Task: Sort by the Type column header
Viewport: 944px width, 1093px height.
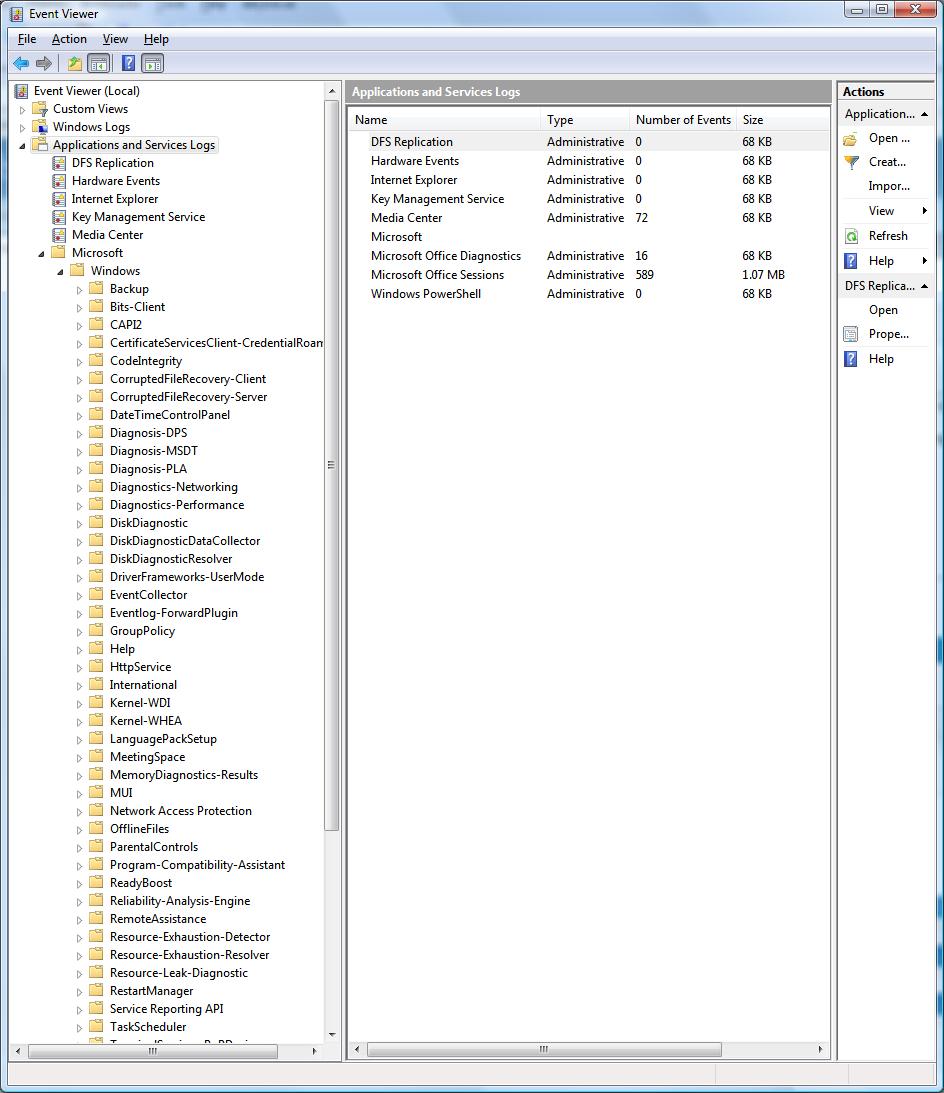Action: click(x=584, y=120)
